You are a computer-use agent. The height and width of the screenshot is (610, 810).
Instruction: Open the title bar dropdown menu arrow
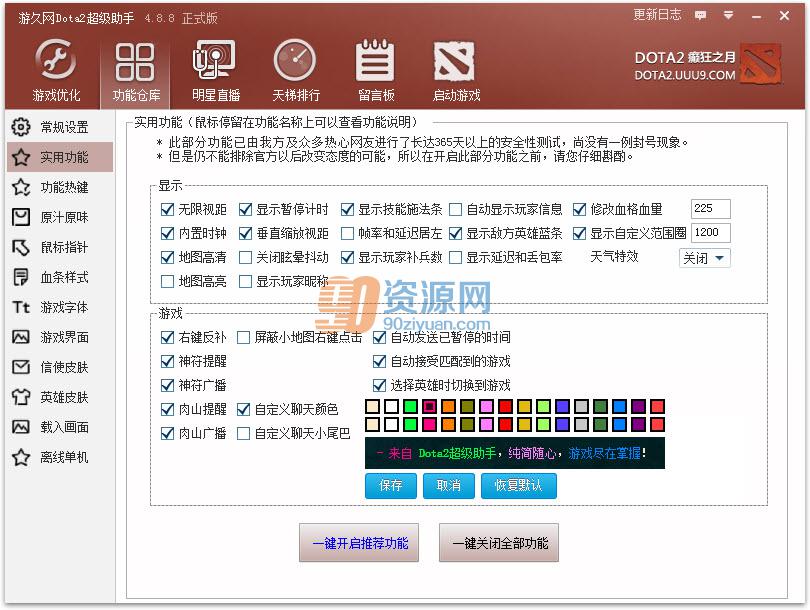[x=728, y=15]
